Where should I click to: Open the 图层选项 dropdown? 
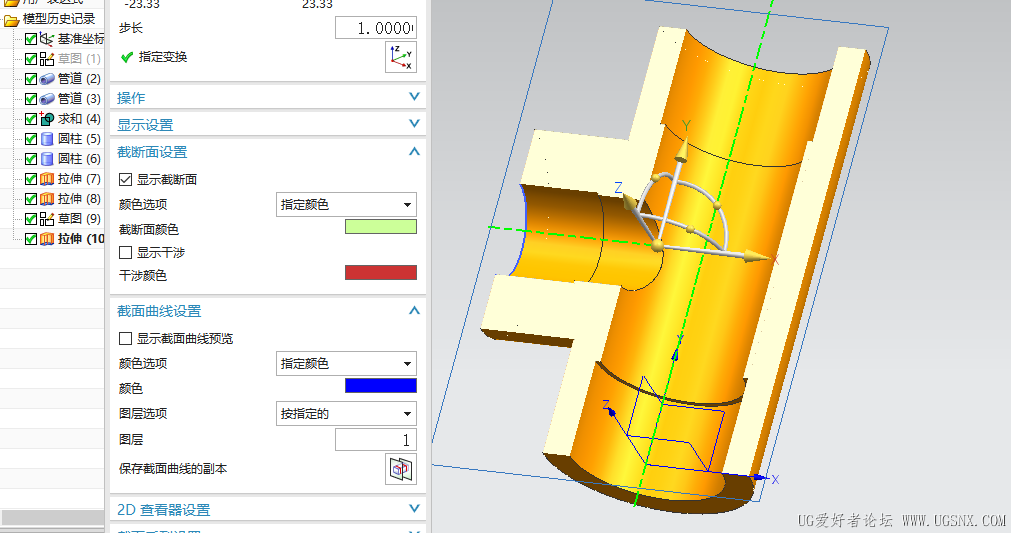pyautogui.click(x=346, y=414)
